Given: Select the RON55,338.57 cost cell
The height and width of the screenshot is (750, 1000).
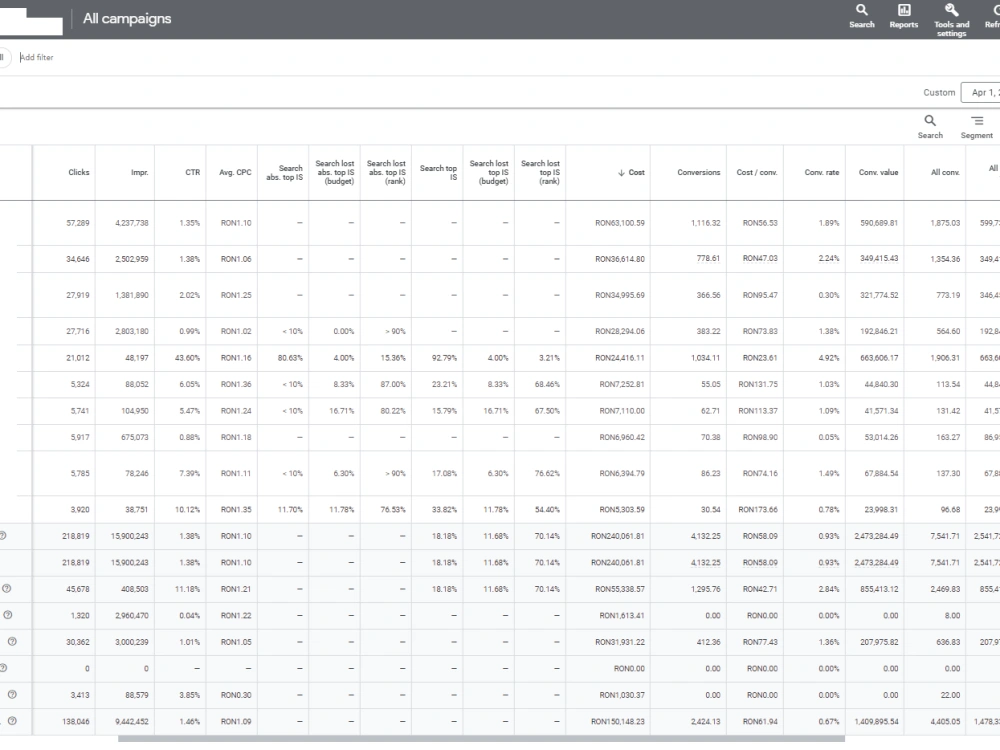Looking at the screenshot, I should pyautogui.click(x=620, y=589).
